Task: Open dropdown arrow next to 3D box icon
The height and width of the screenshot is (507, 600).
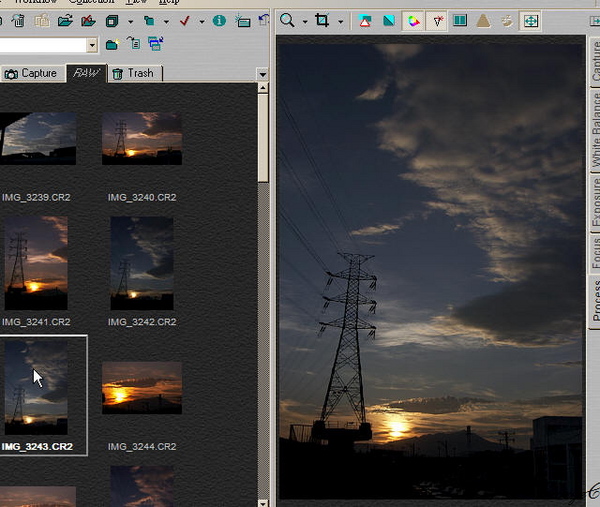Action: [x=130, y=21]
